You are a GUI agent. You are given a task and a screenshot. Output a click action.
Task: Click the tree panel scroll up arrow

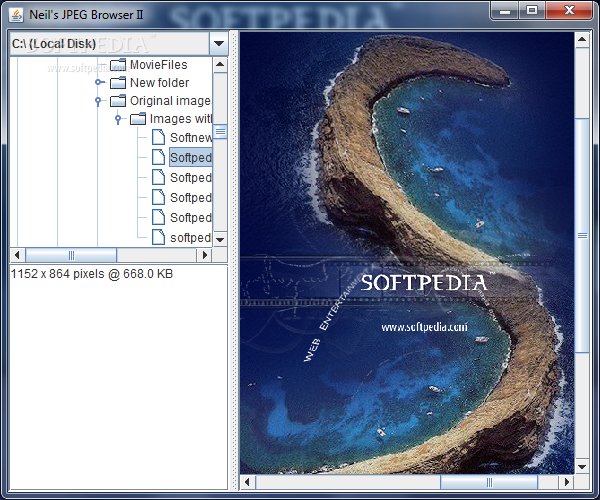(220, 65)
